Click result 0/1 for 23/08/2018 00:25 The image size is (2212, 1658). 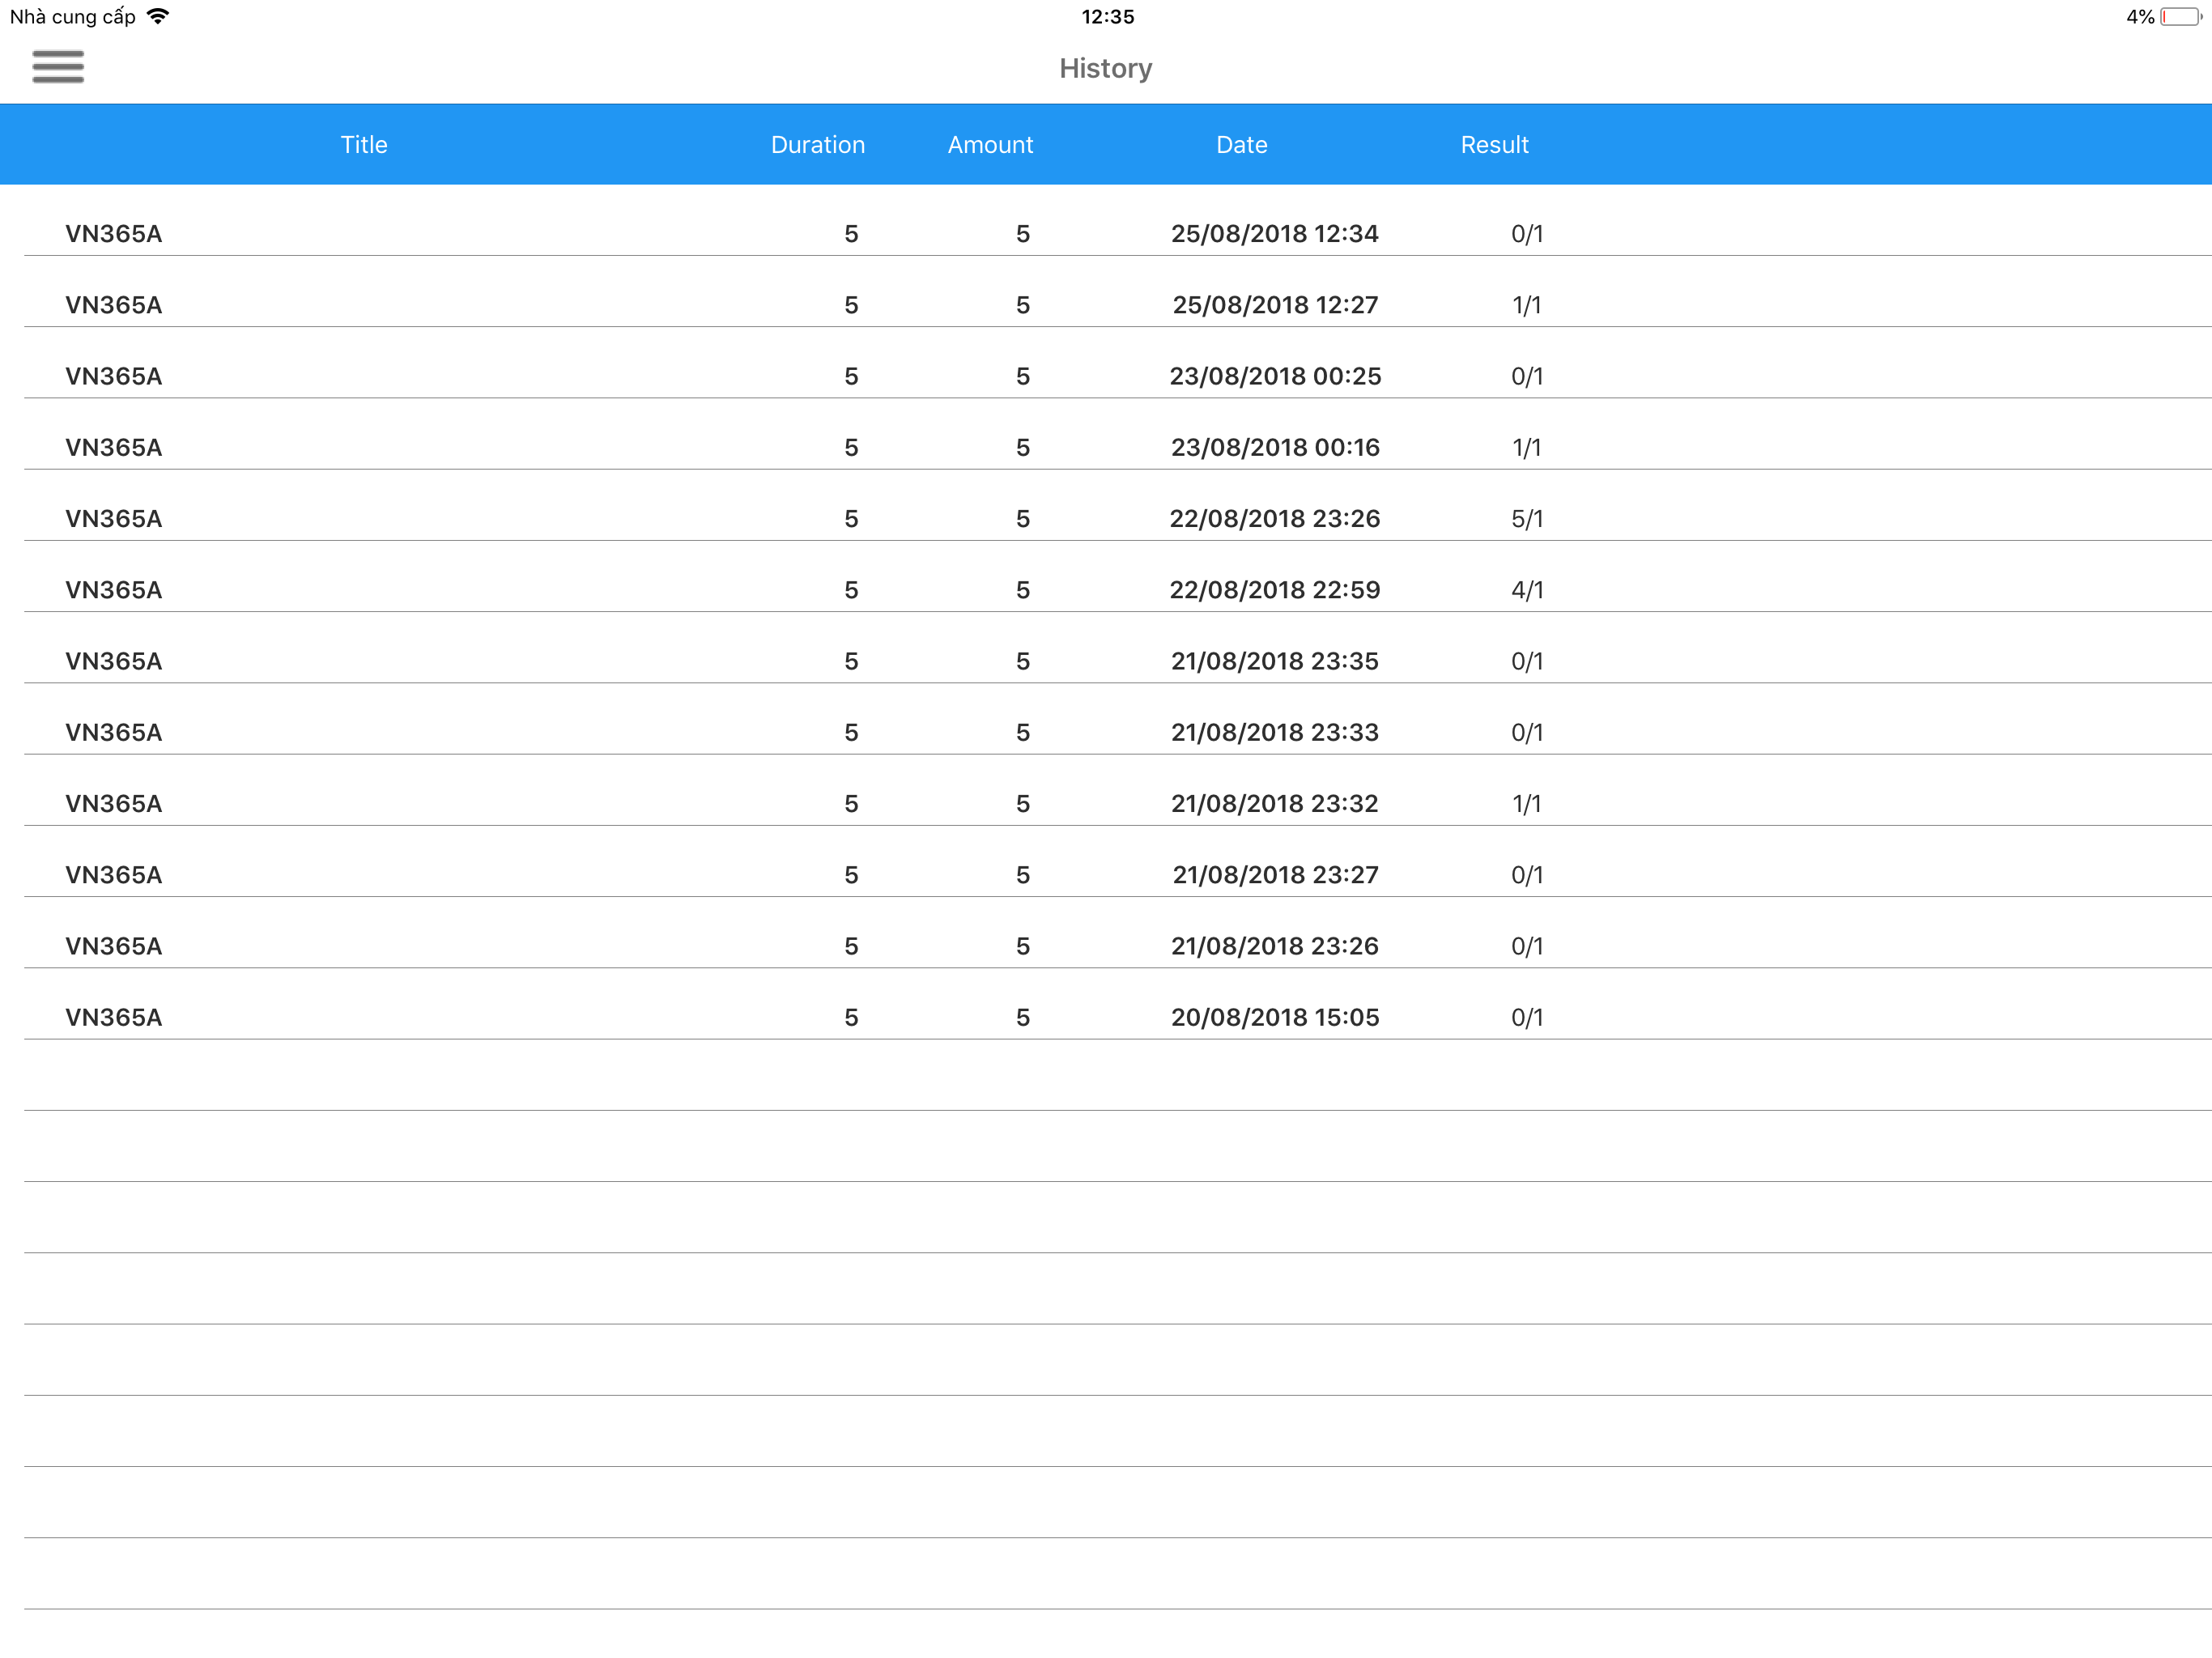(1527, 376)
